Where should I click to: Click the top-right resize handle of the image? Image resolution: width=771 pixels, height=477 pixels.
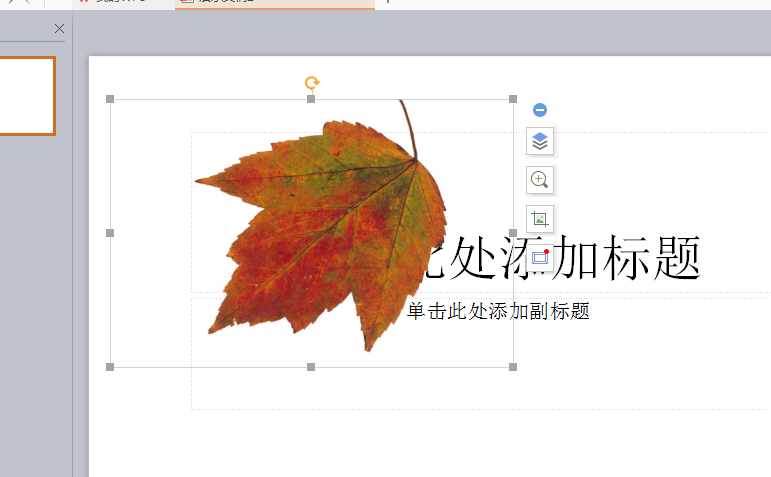point(513,99)
